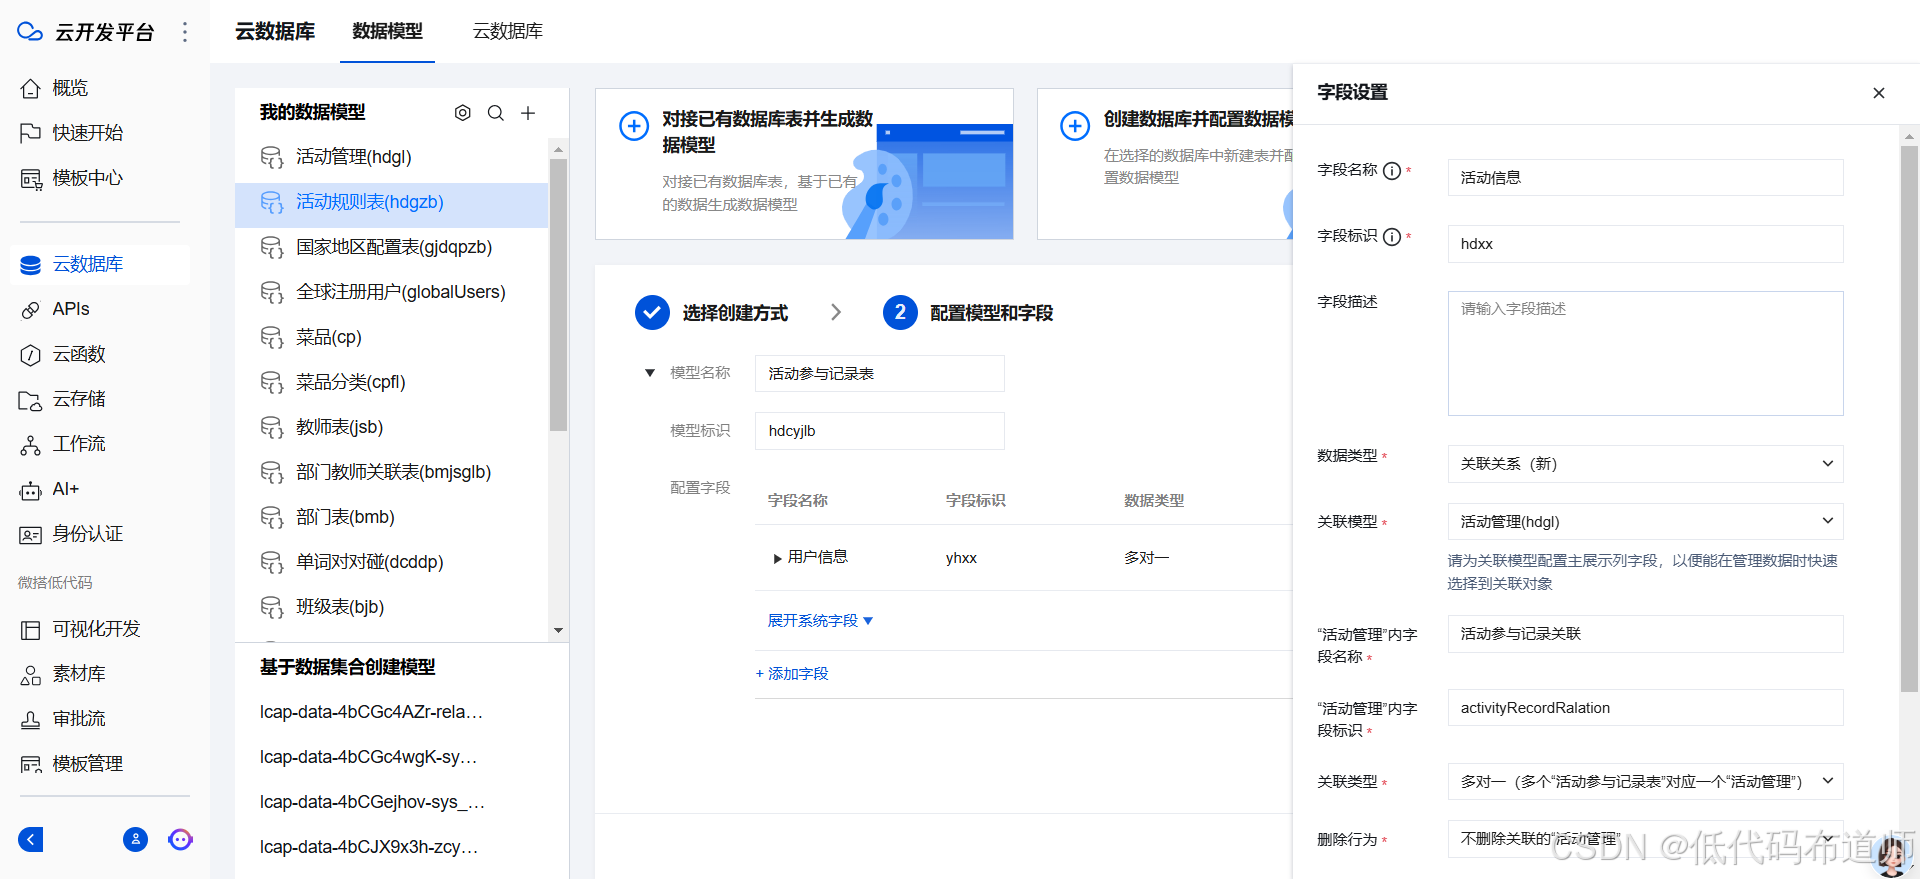Collapse the 模型名称 section triangle

(650, 373)
